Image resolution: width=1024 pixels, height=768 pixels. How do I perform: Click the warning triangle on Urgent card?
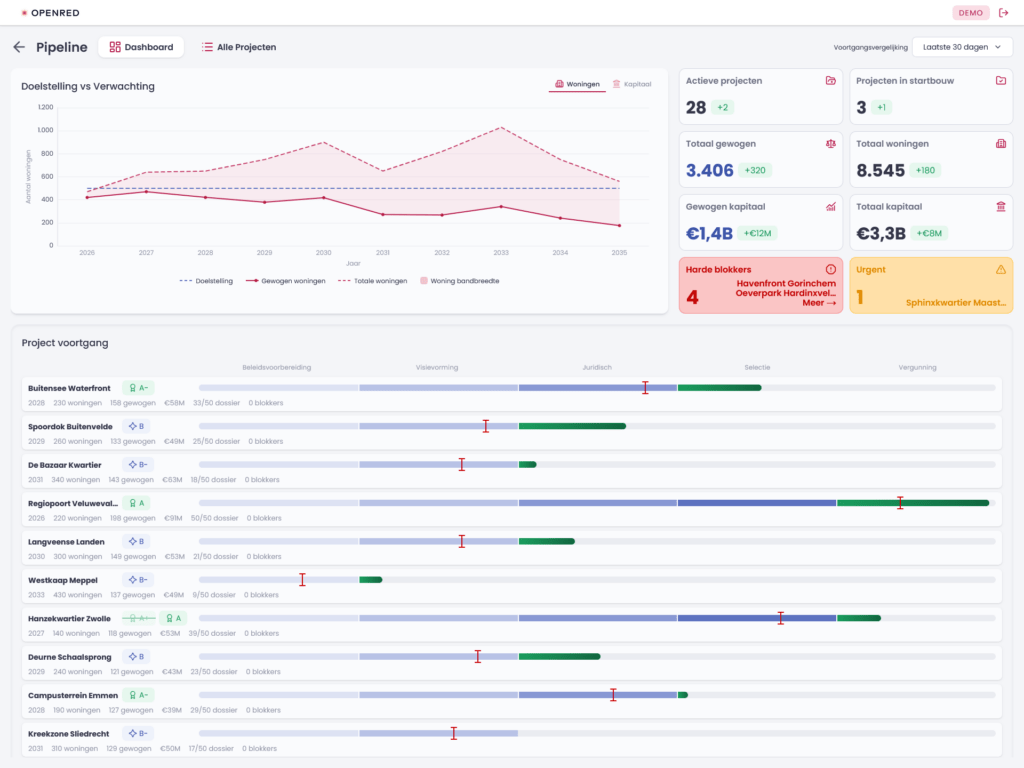coord(1000,269)
